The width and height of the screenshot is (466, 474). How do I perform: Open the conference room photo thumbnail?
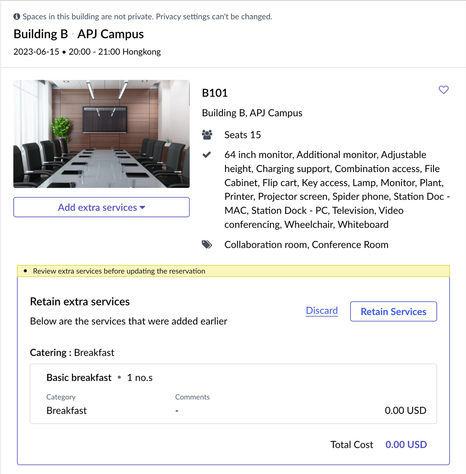coord(101,134)
